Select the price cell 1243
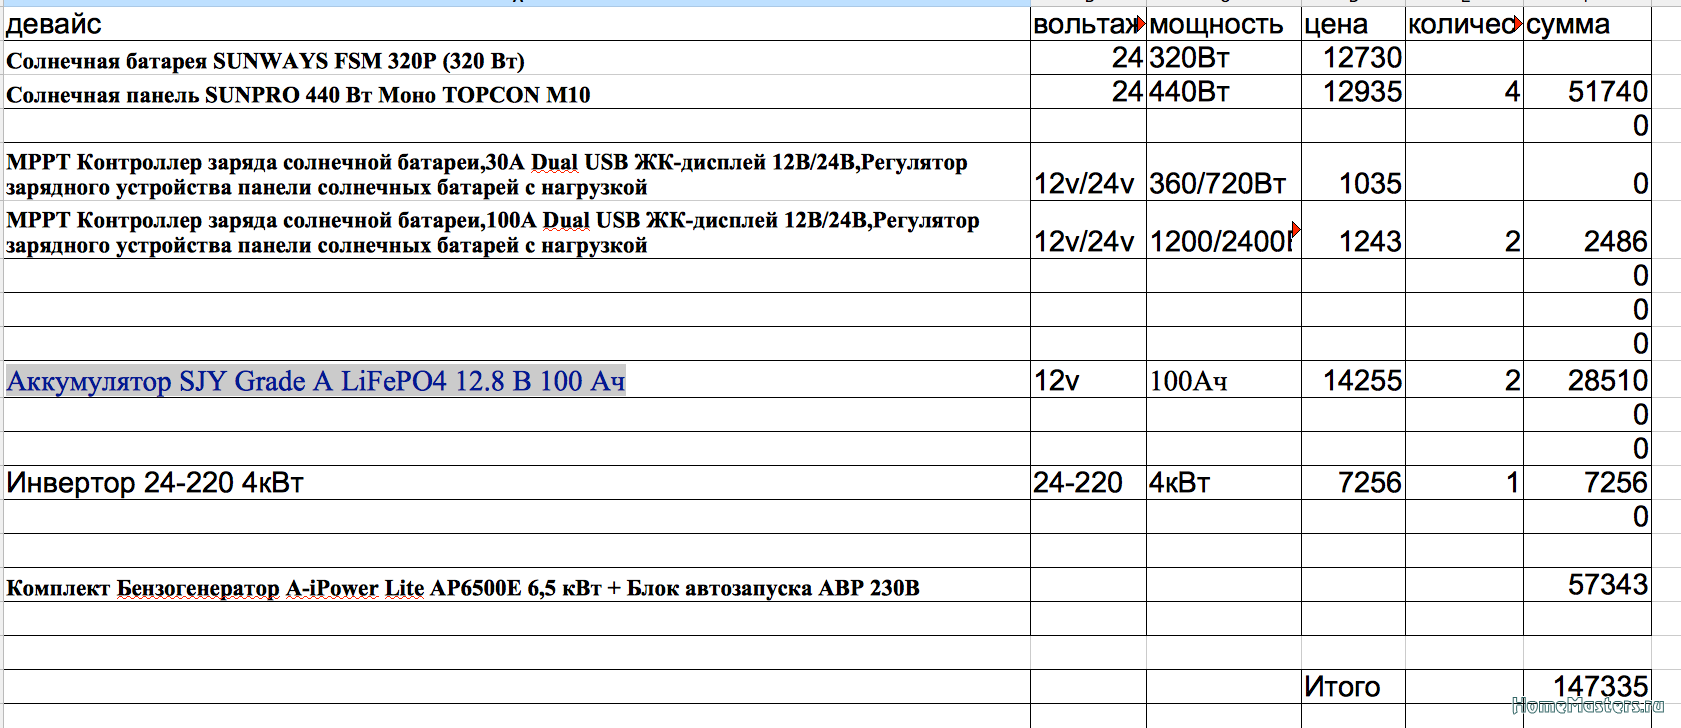The image size is (1681, 728). (x=1353, y=230)
